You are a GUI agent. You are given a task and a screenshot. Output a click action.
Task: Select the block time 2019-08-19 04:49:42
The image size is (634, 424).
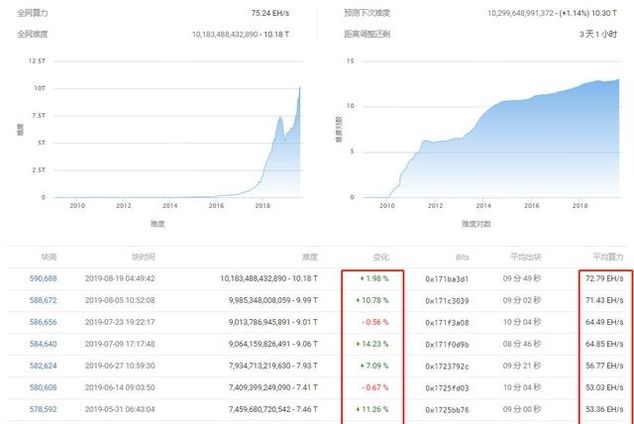120,278
